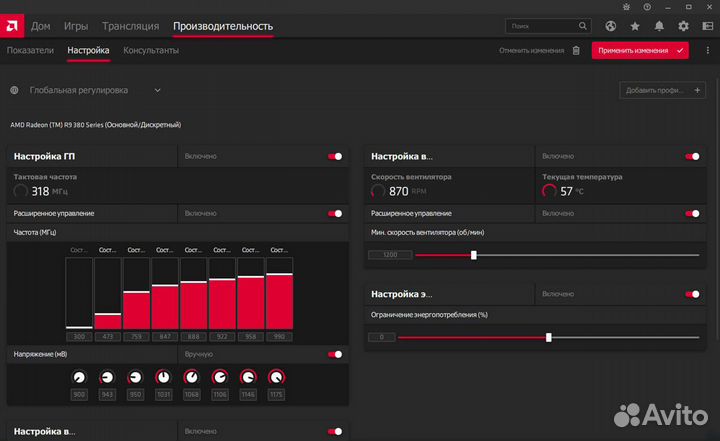Turn off power tuning Включено toggle
The height and width of the screenshot is (441, 720).
692,294
